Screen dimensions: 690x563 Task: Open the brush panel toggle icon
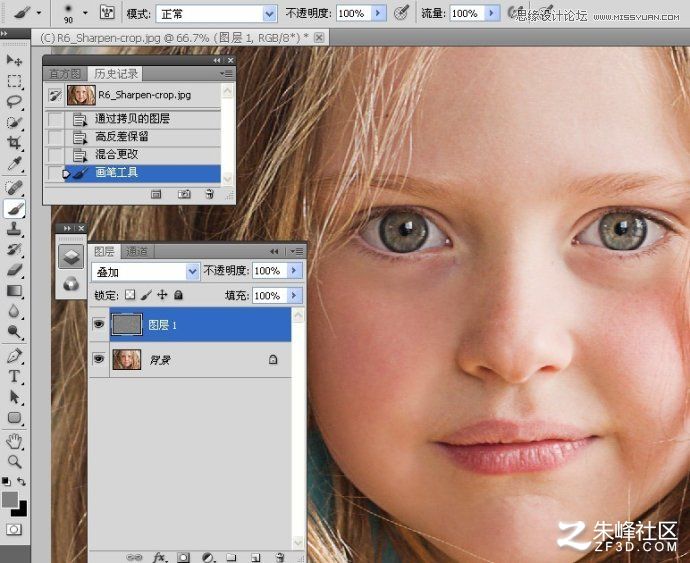(x=107, y=12)
